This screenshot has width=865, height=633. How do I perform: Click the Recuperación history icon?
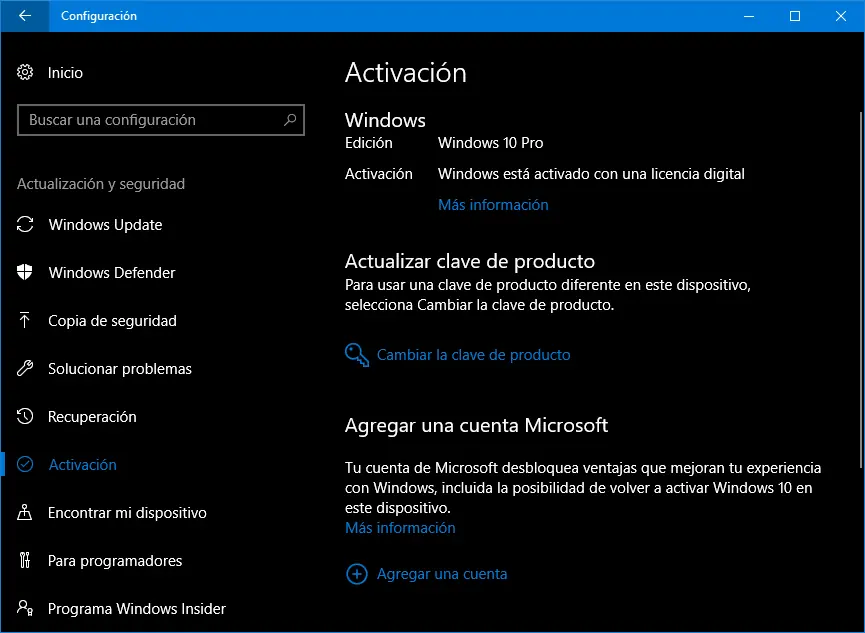click(25, 416)
